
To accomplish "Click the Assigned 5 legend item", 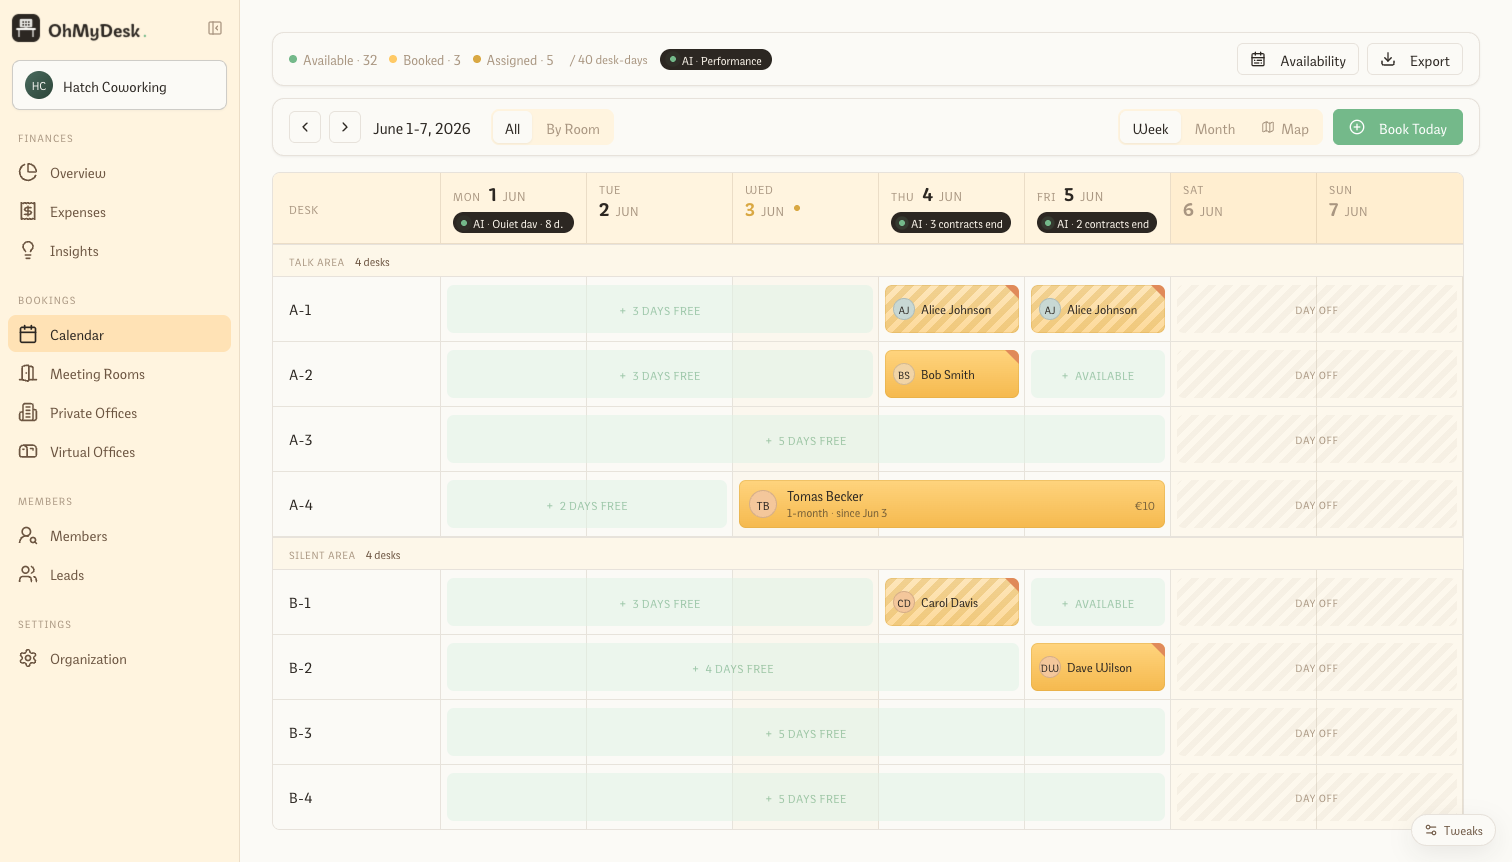I will click(x=513, y=60).
